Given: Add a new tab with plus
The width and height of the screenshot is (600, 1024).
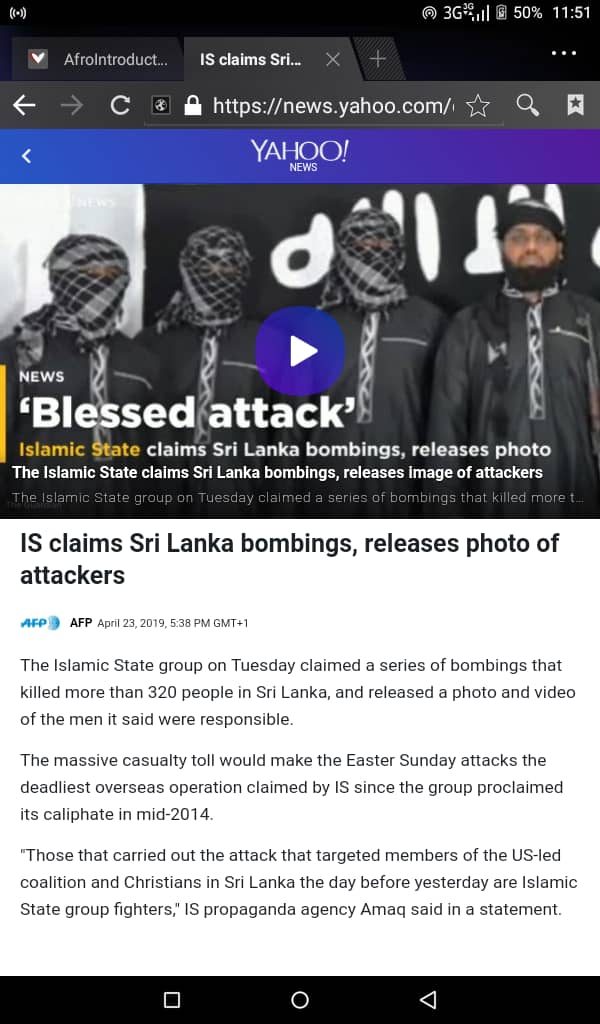Looking at the screenshot, I should coord(377,59).
